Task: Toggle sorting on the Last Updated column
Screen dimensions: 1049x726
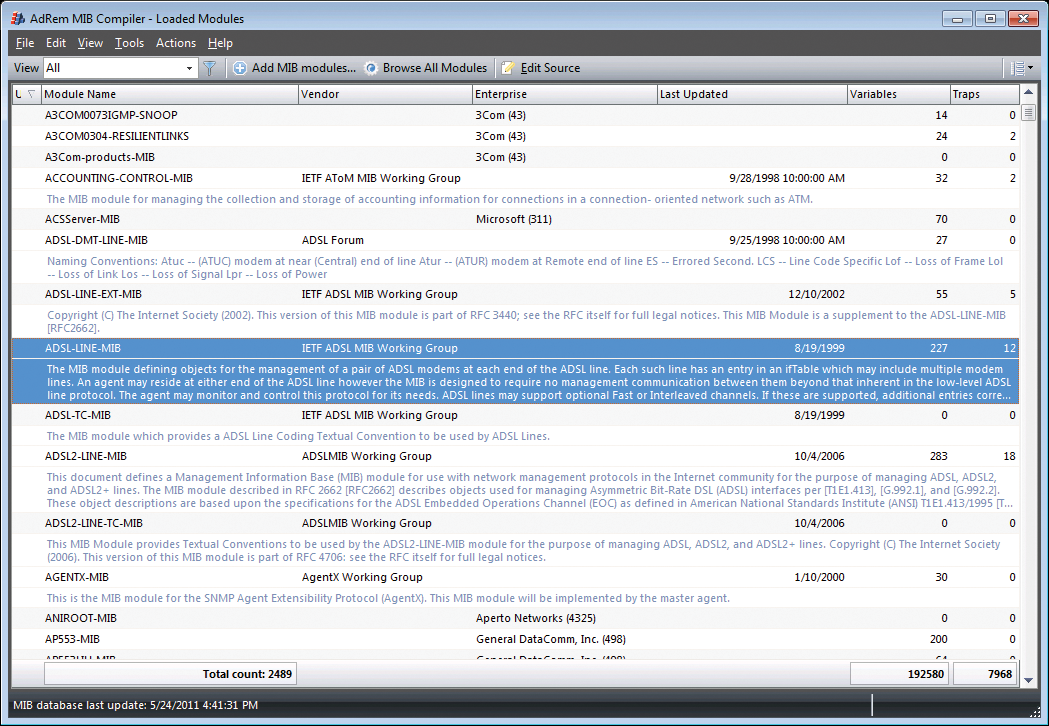Action: (750, 93)
